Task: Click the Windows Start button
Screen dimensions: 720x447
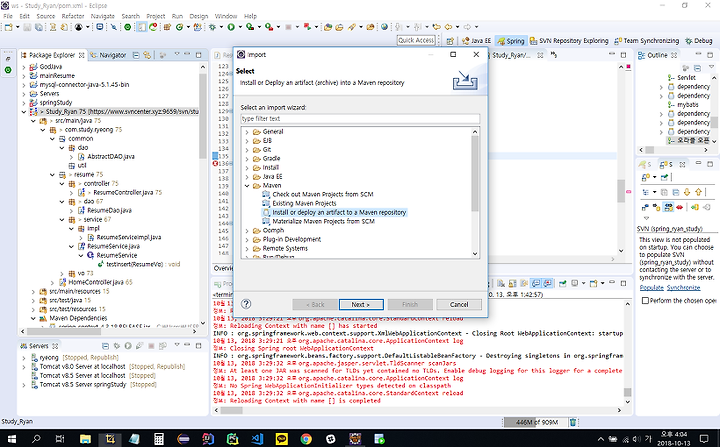Action: tap(11, 438)
